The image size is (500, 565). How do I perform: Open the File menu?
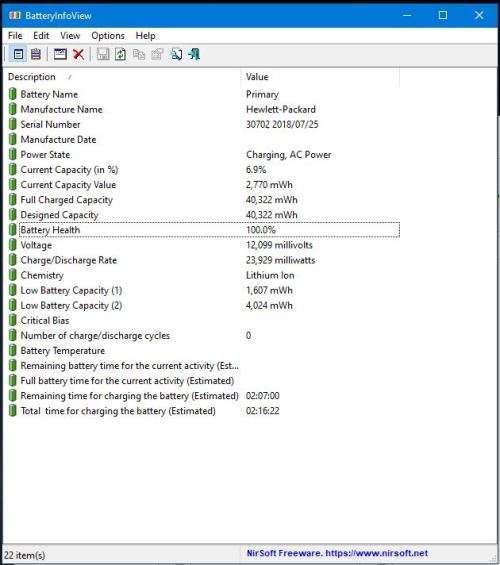(15, 36)
